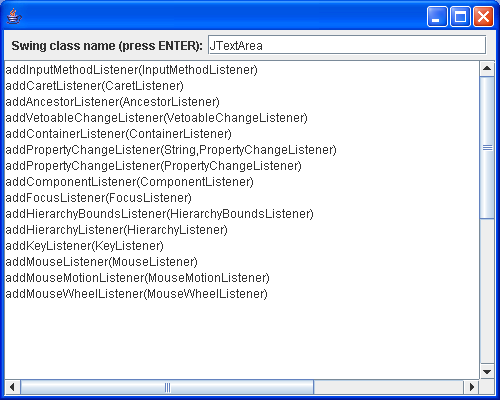
Task: Click the addHierarchyBoundsListener(HierarchyBoundsListener) line
Action: [x=160, y=214]
